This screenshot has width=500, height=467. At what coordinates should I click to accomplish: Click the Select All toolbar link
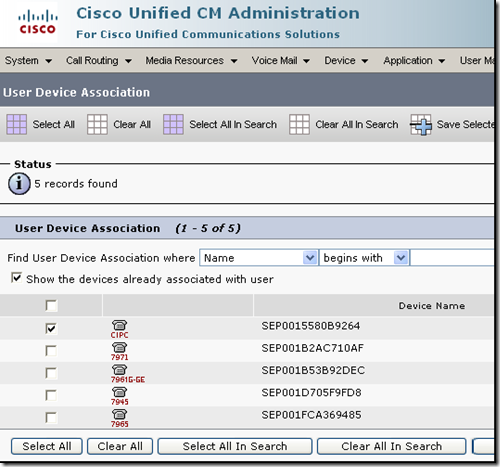pos(54,124)
